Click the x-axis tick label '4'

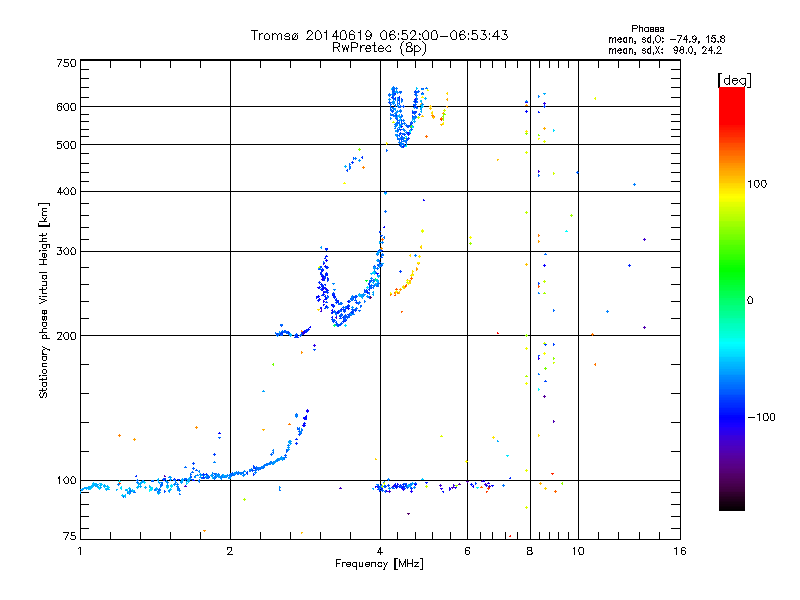380,551
